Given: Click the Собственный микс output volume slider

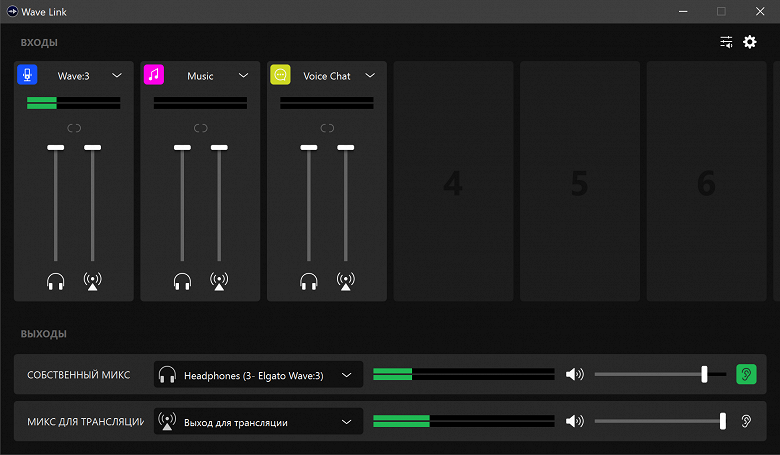Looking at the screenshot, I should (660, 374).
